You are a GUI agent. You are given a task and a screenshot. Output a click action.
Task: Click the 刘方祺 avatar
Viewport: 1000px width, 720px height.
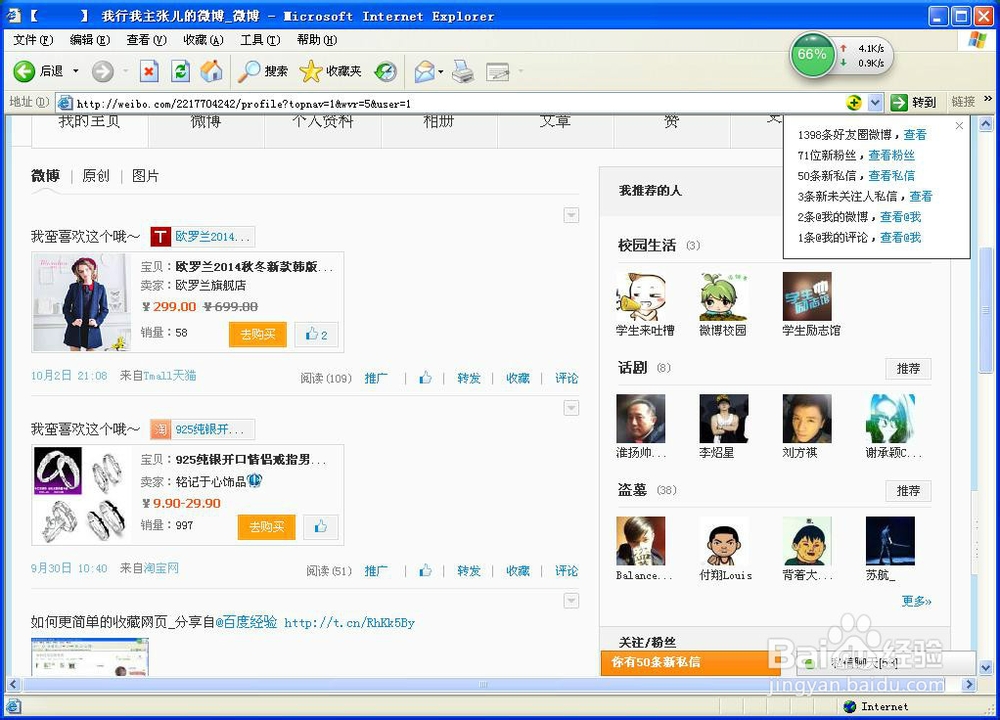coord(807,418)
